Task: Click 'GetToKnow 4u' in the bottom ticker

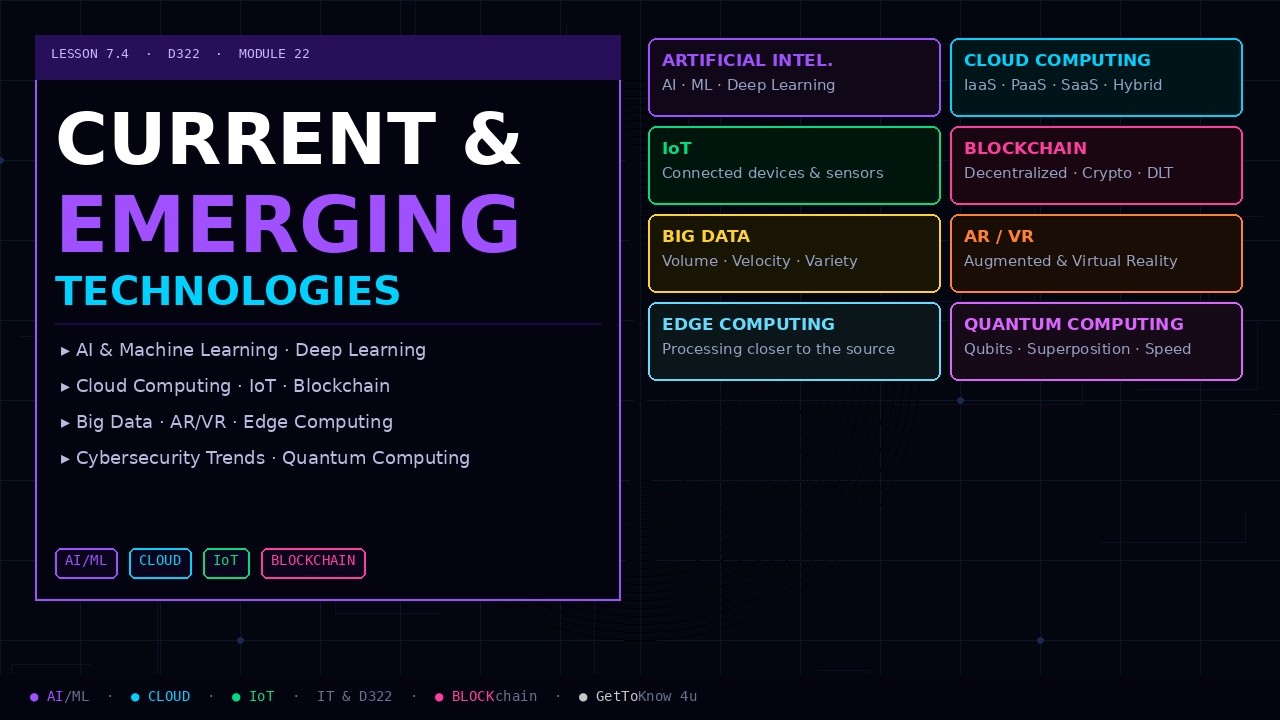Action: pos(646,696)
